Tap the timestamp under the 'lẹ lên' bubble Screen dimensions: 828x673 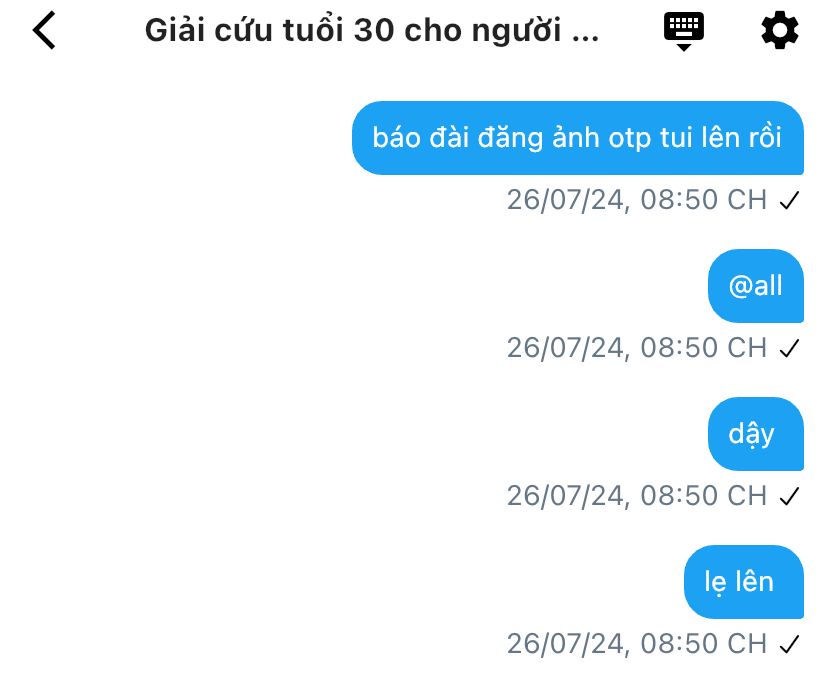click(637, 644)
